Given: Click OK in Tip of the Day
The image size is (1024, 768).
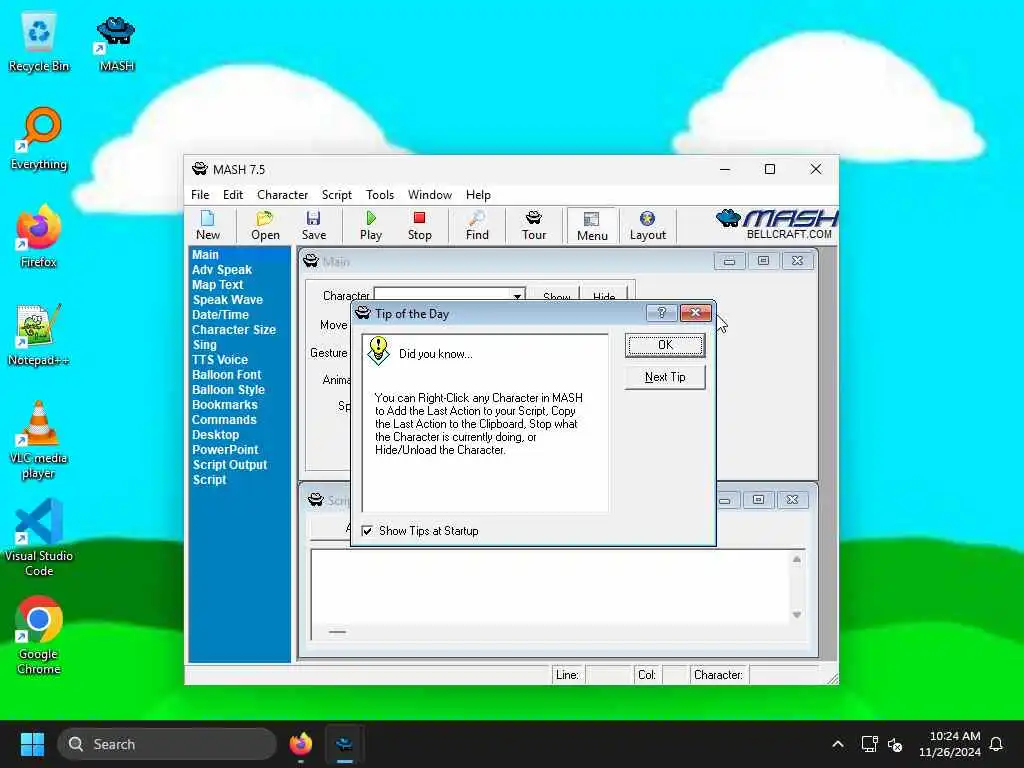Looking at the screenshot, I should pos(665,345).
